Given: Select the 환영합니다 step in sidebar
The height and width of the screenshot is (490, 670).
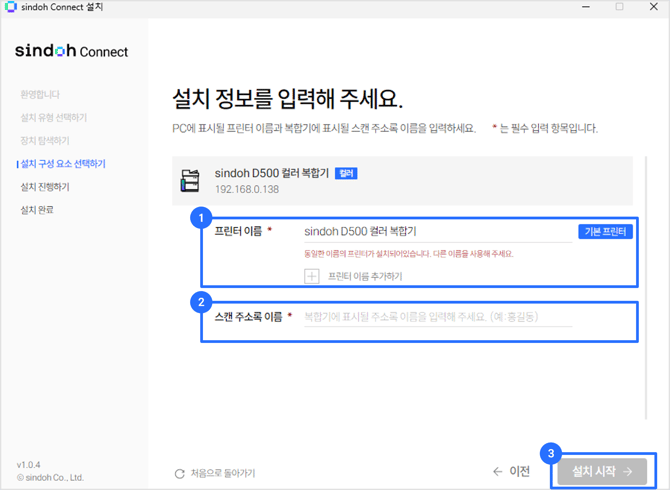Looking at the screenshot, I should click(40, 94).
